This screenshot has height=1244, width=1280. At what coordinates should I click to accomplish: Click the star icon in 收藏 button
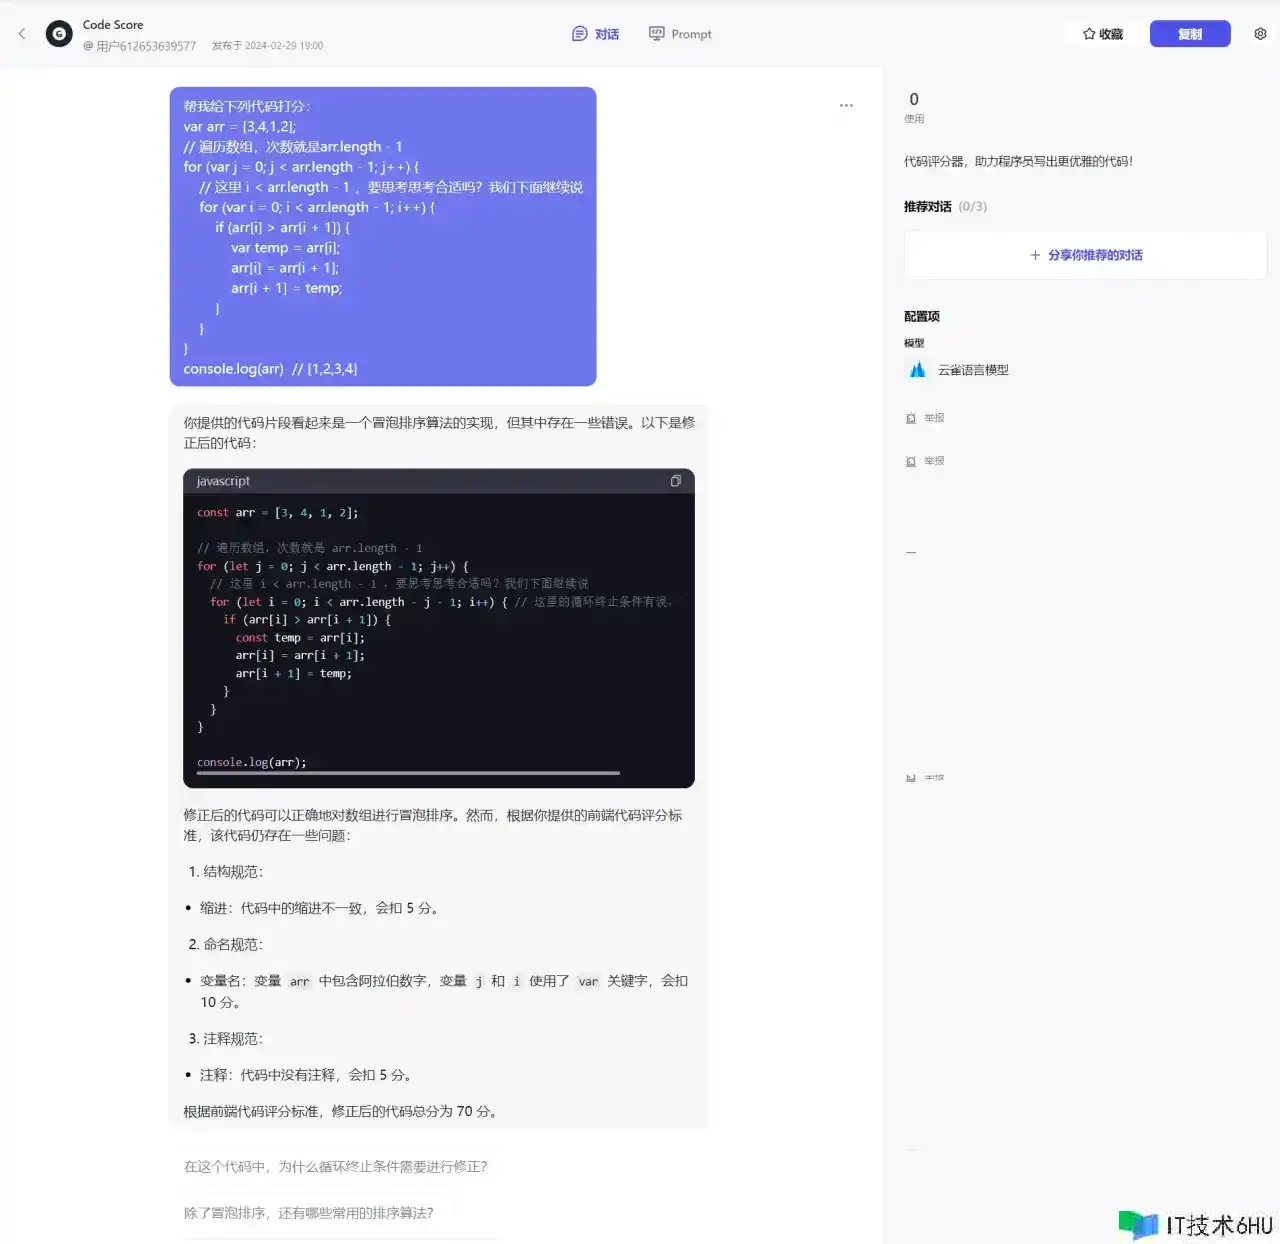point(1089,34)
